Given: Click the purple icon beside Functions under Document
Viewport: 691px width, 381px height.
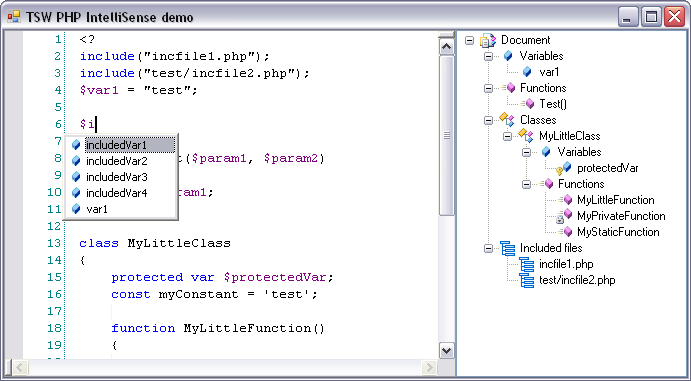Looking at the screenshot, I should coord(509,88).
